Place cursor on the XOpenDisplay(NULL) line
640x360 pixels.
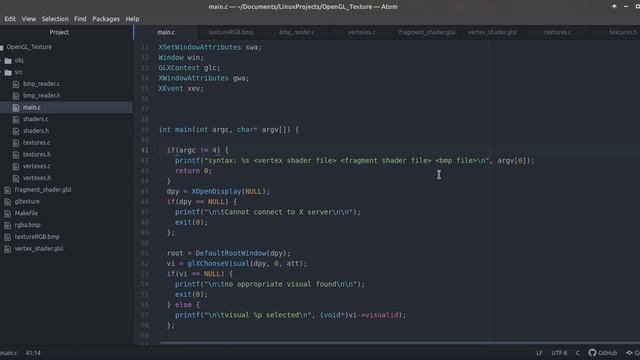[218, 191]
